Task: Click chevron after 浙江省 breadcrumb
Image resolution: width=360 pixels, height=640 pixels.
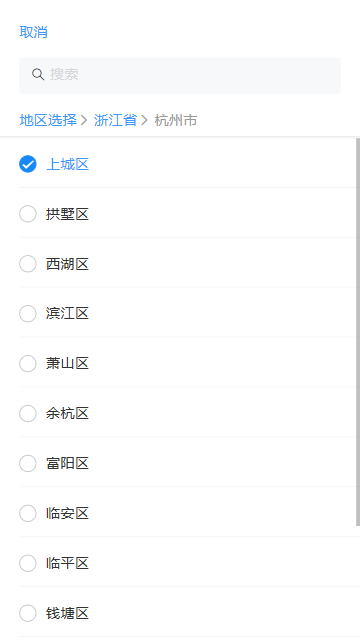Action: pos(144,120)
